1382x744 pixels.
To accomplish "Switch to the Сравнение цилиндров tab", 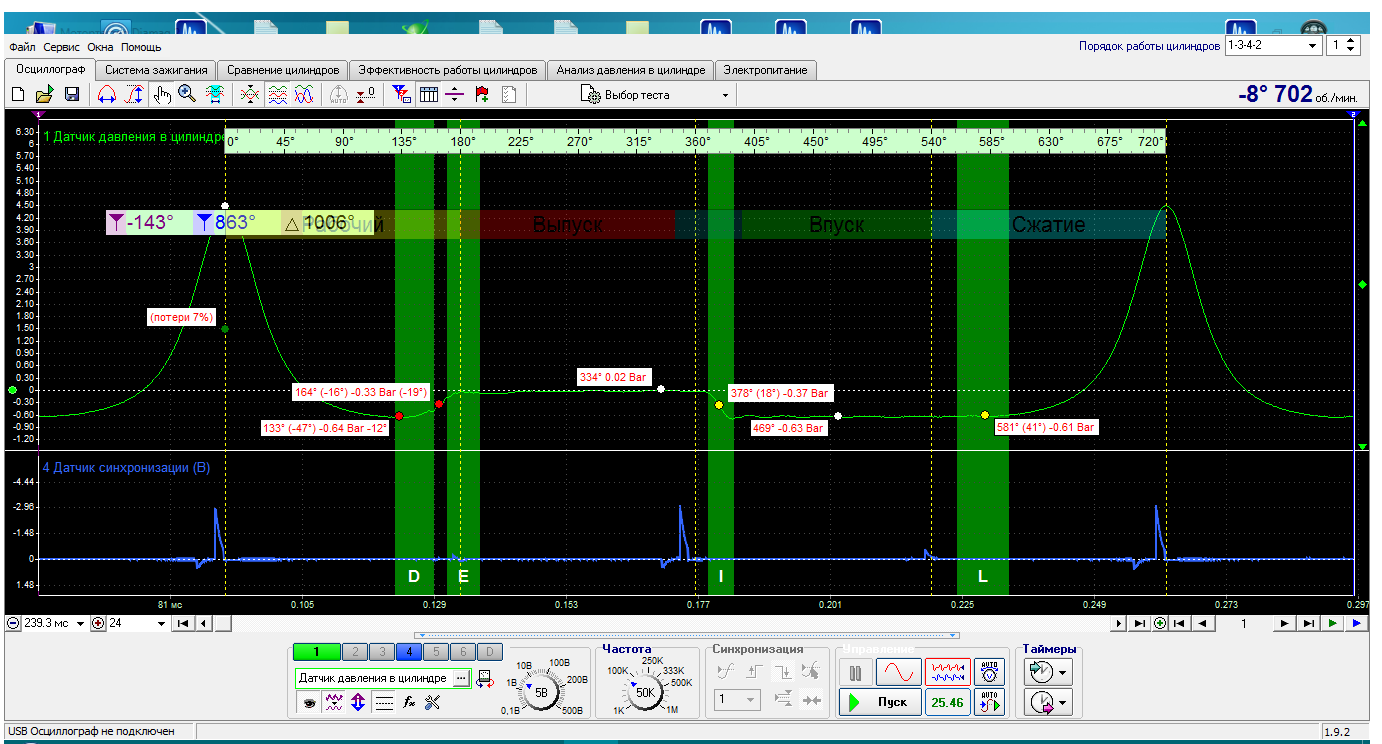I will coord(283,70).
